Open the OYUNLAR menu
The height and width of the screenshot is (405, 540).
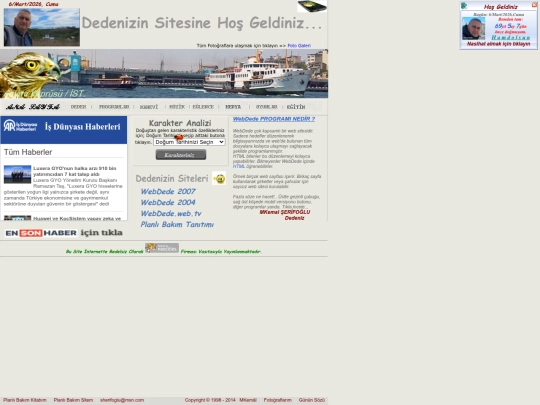tap(267, 107)
